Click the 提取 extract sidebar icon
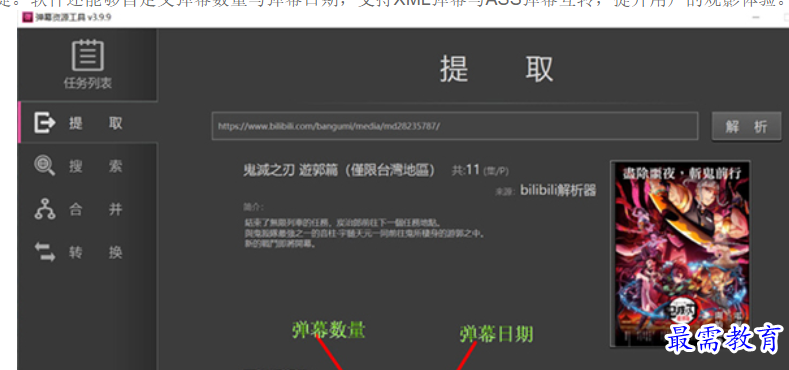 pyautogui.click(x=44, y=123)
